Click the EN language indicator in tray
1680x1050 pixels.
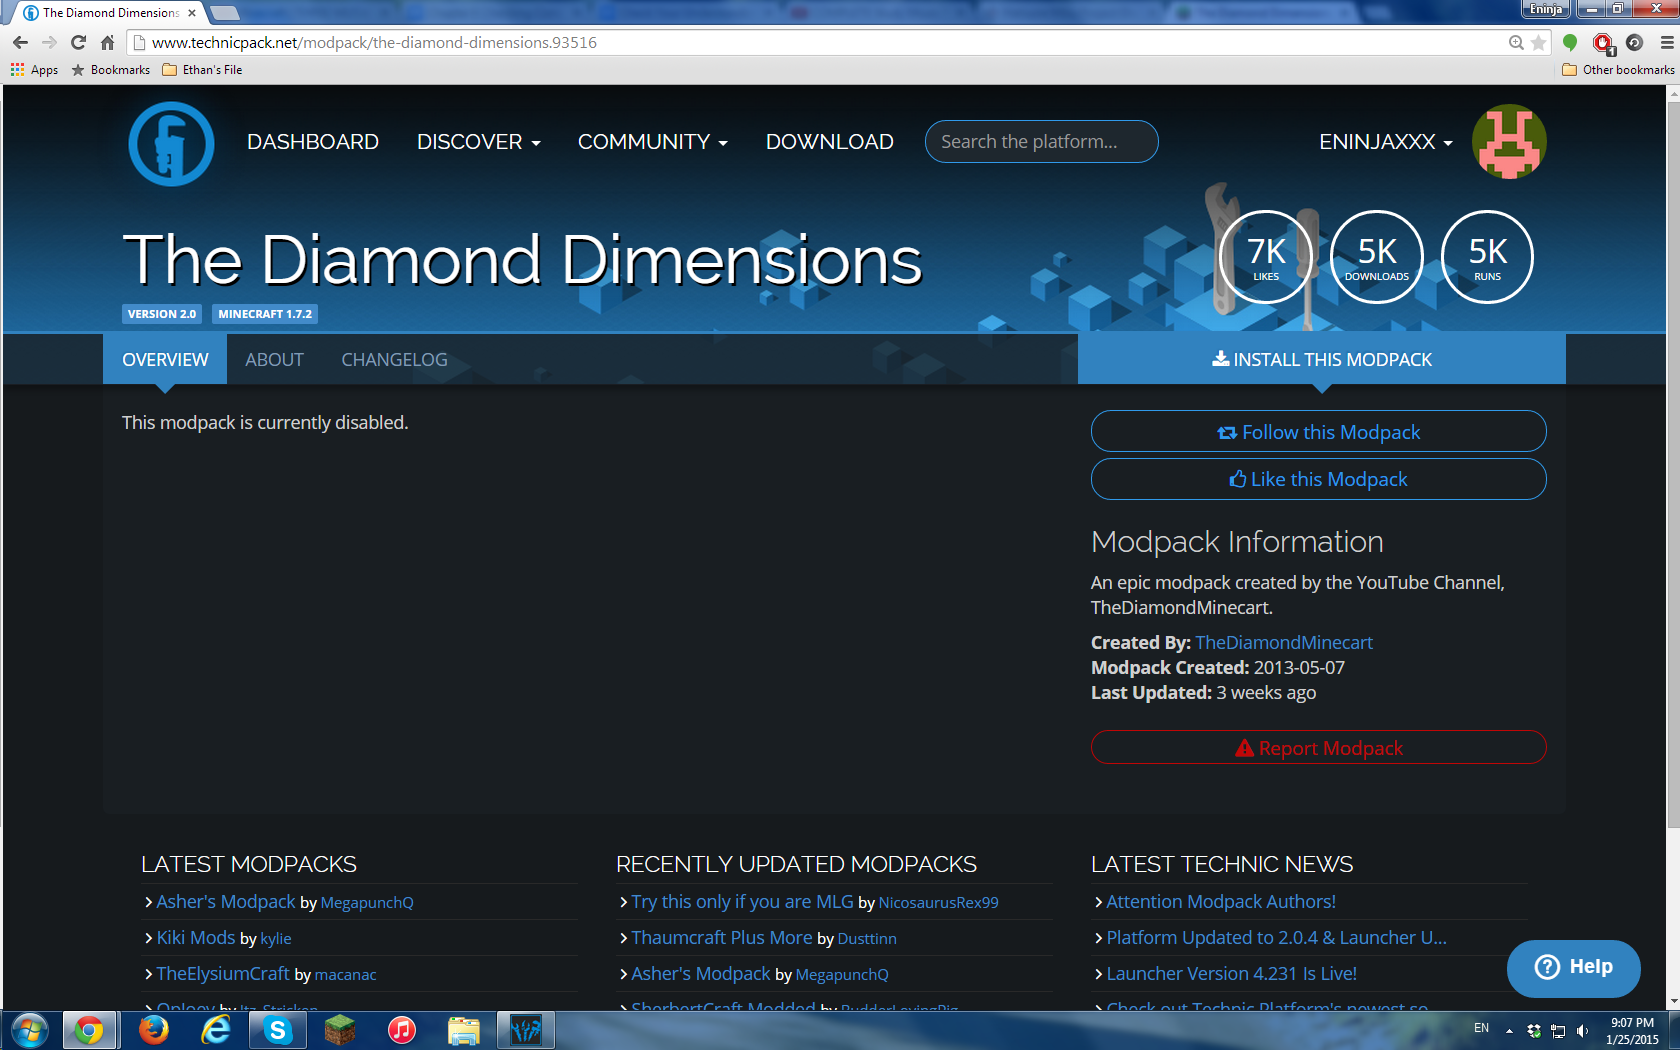tap(1481, 1028)
